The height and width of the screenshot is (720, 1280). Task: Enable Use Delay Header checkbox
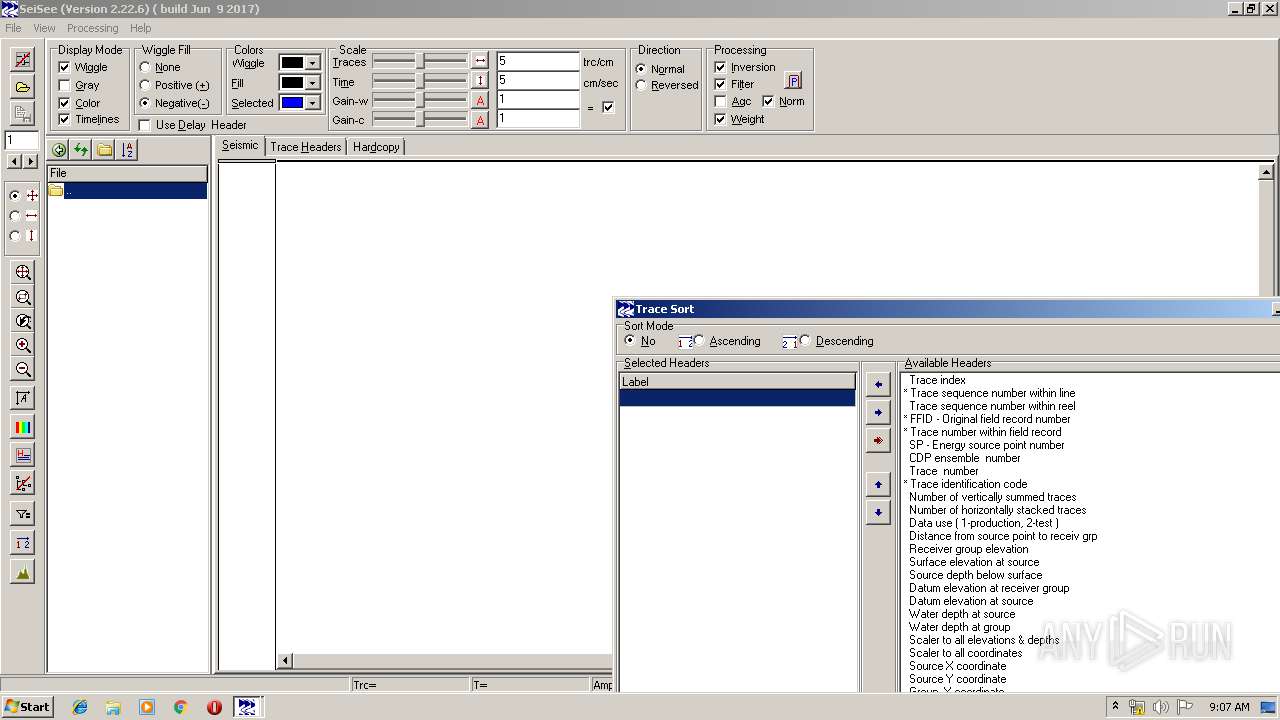click(x=145, y=125)
